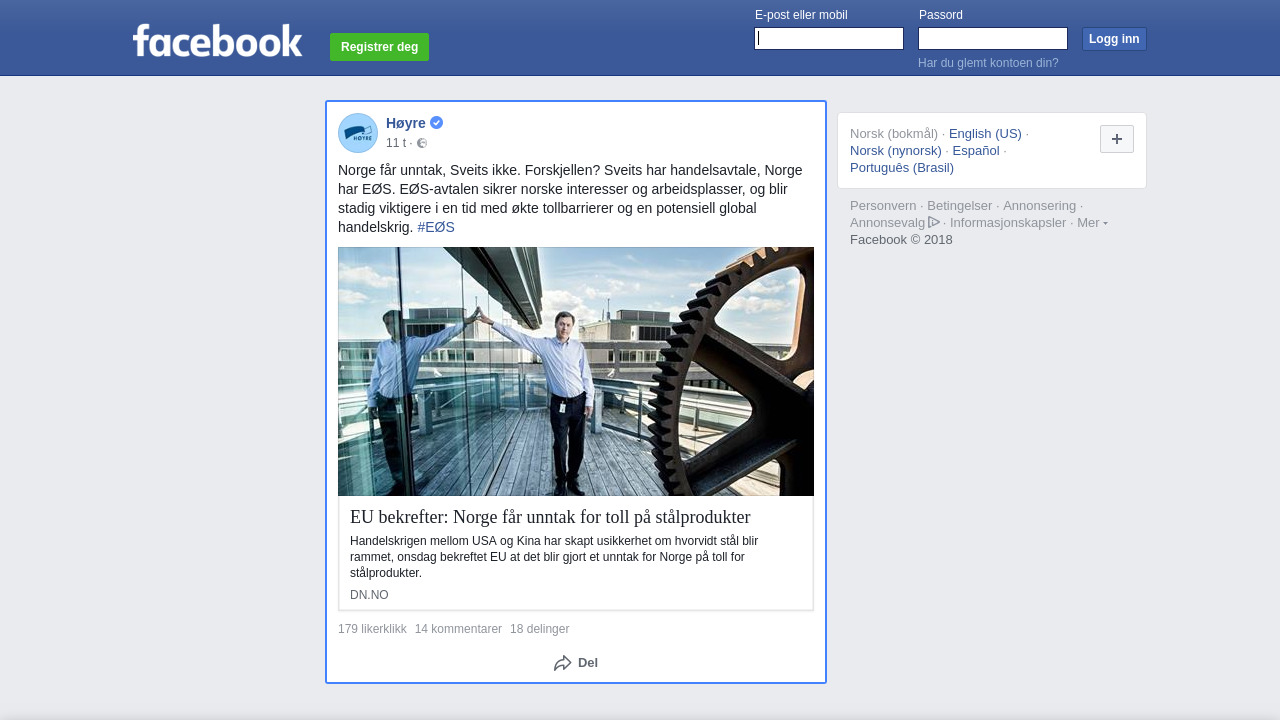Click the Facebook © 2018 text

(x=901, y=240)
